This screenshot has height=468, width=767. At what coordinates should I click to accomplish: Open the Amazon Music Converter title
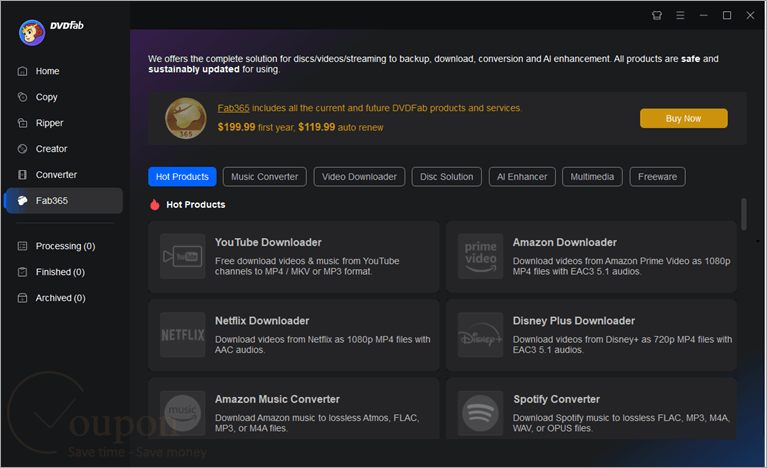[277, 400]
